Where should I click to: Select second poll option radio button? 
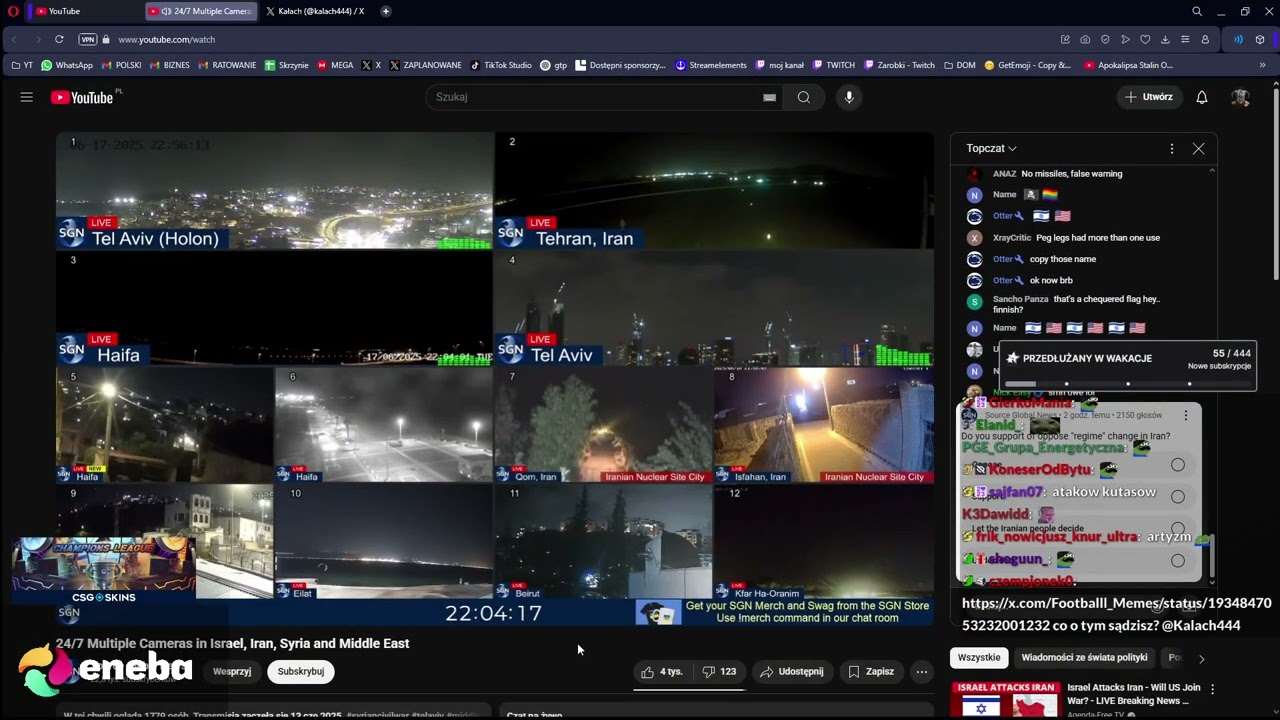coord(1178,496)
